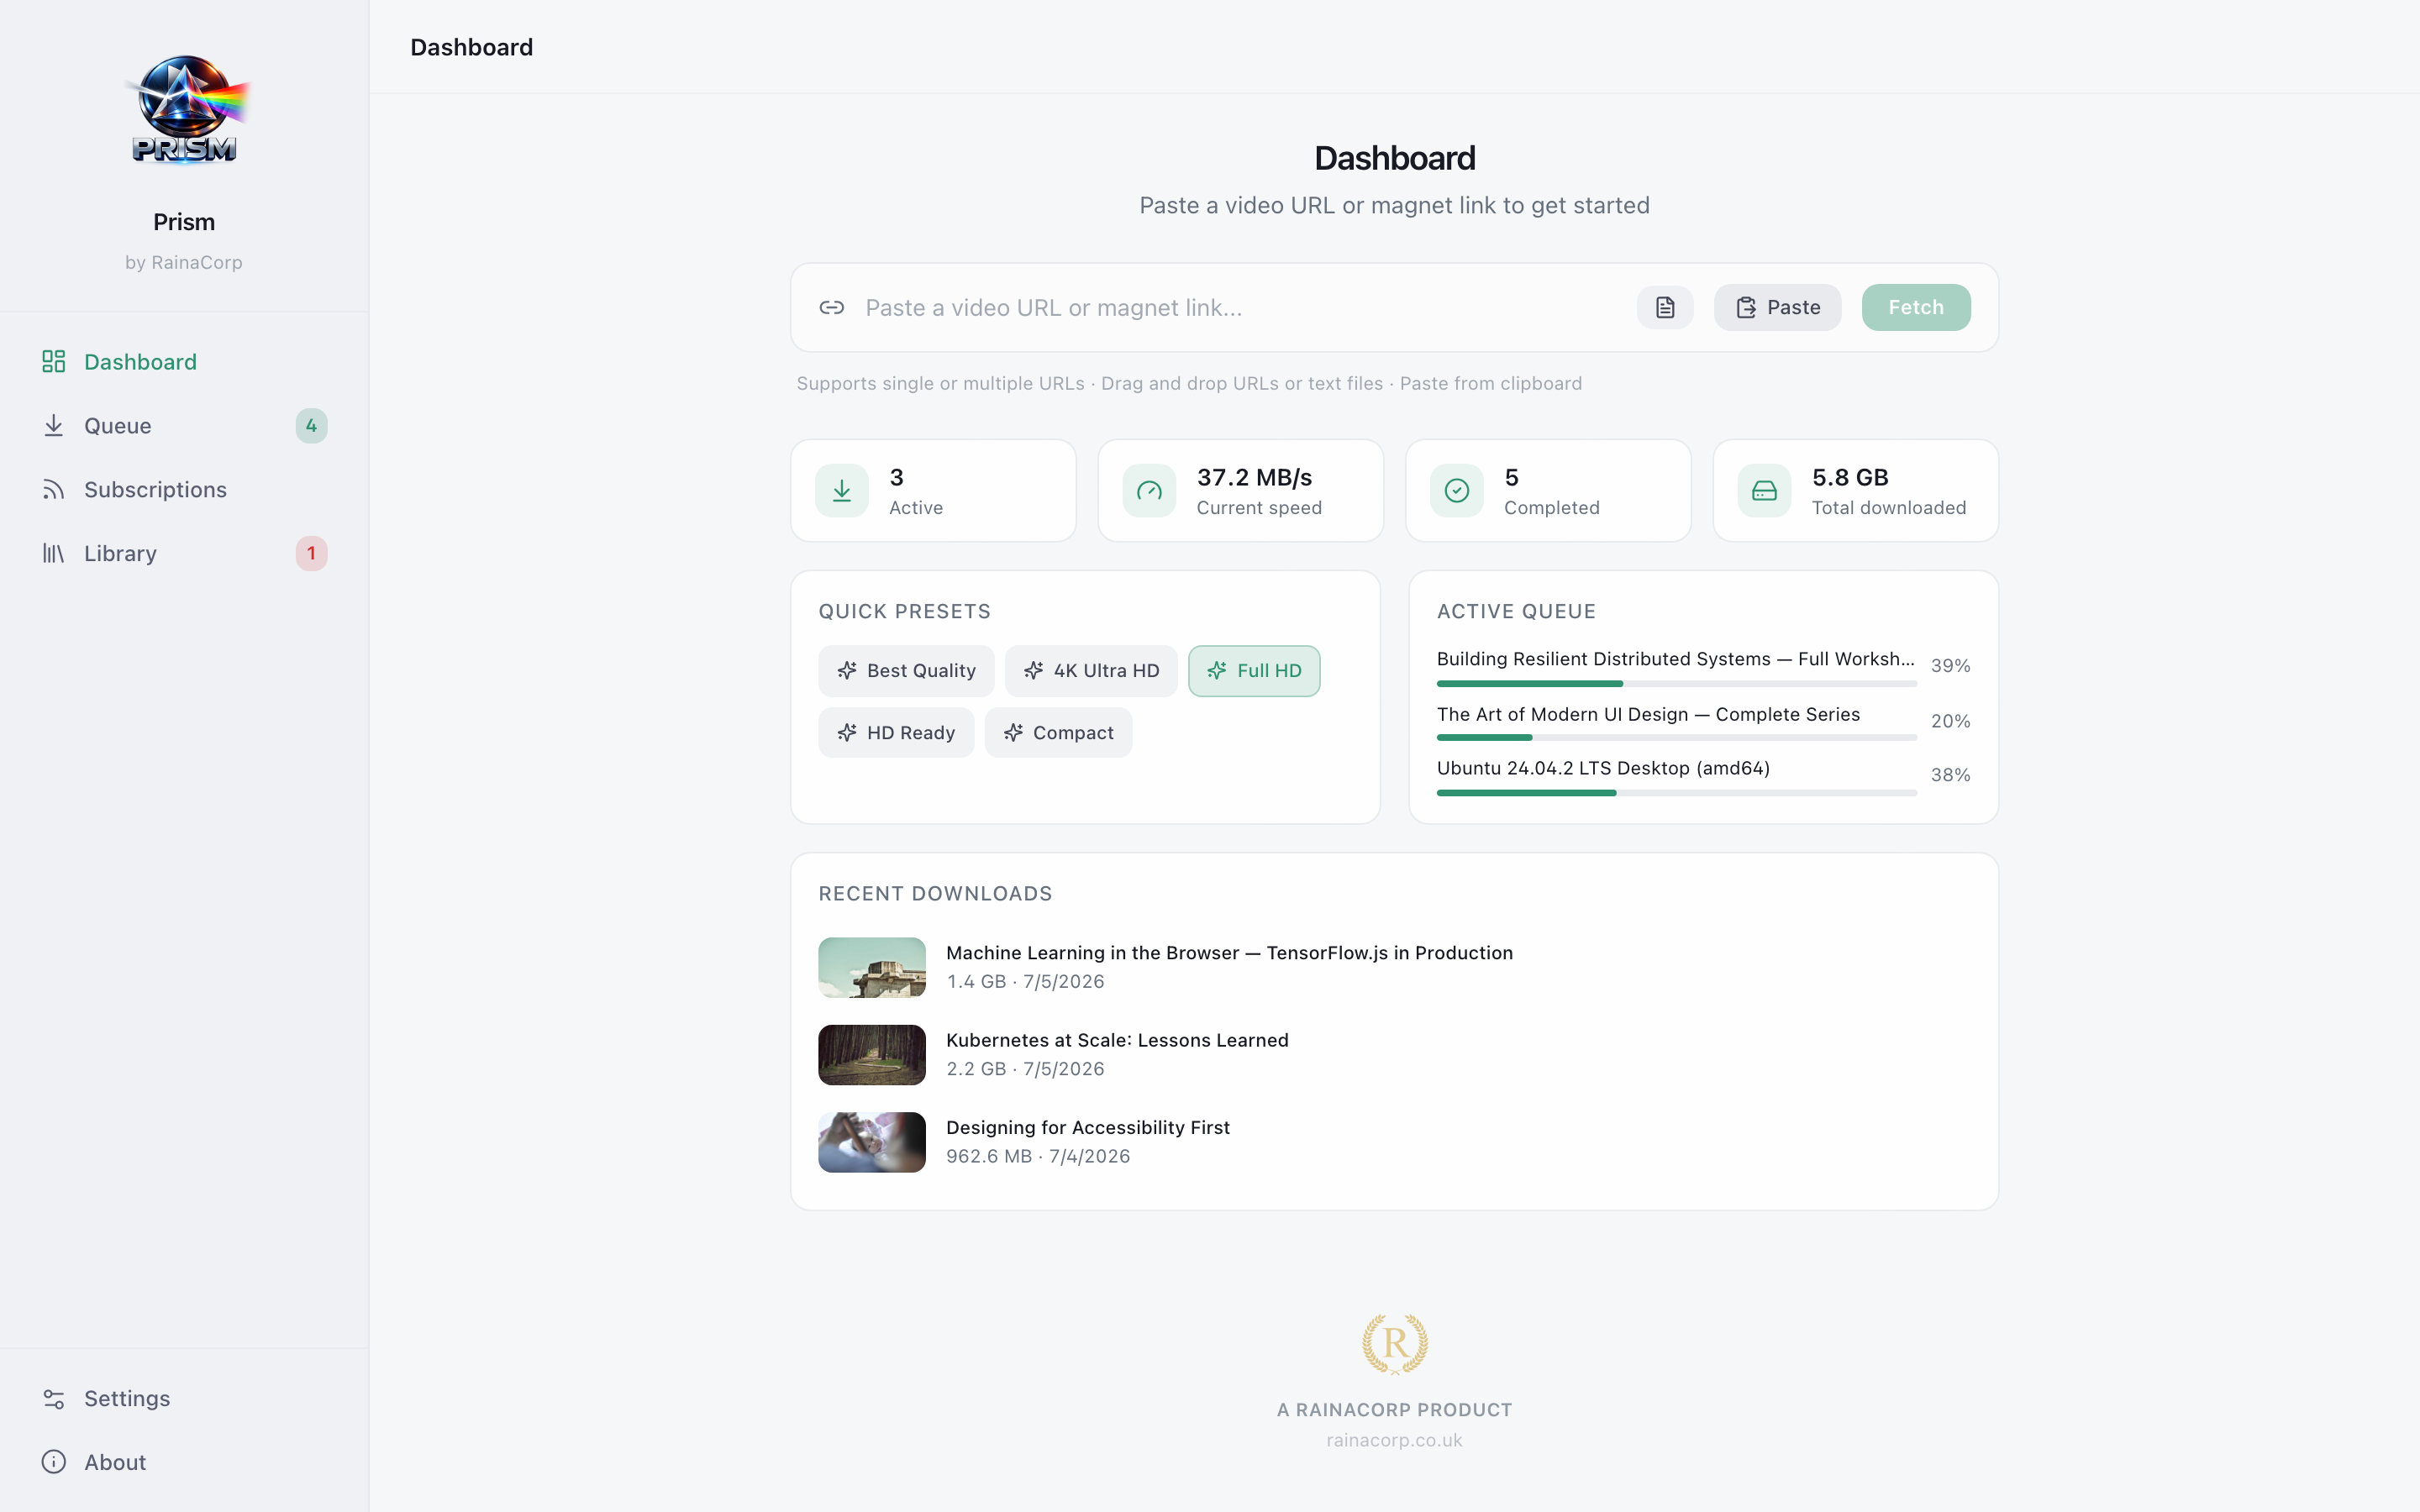2420x1512 pixels.
Task: Click Kubernetes at Scale: Lessons Learned title
Action: [x=1117, y=1040]
